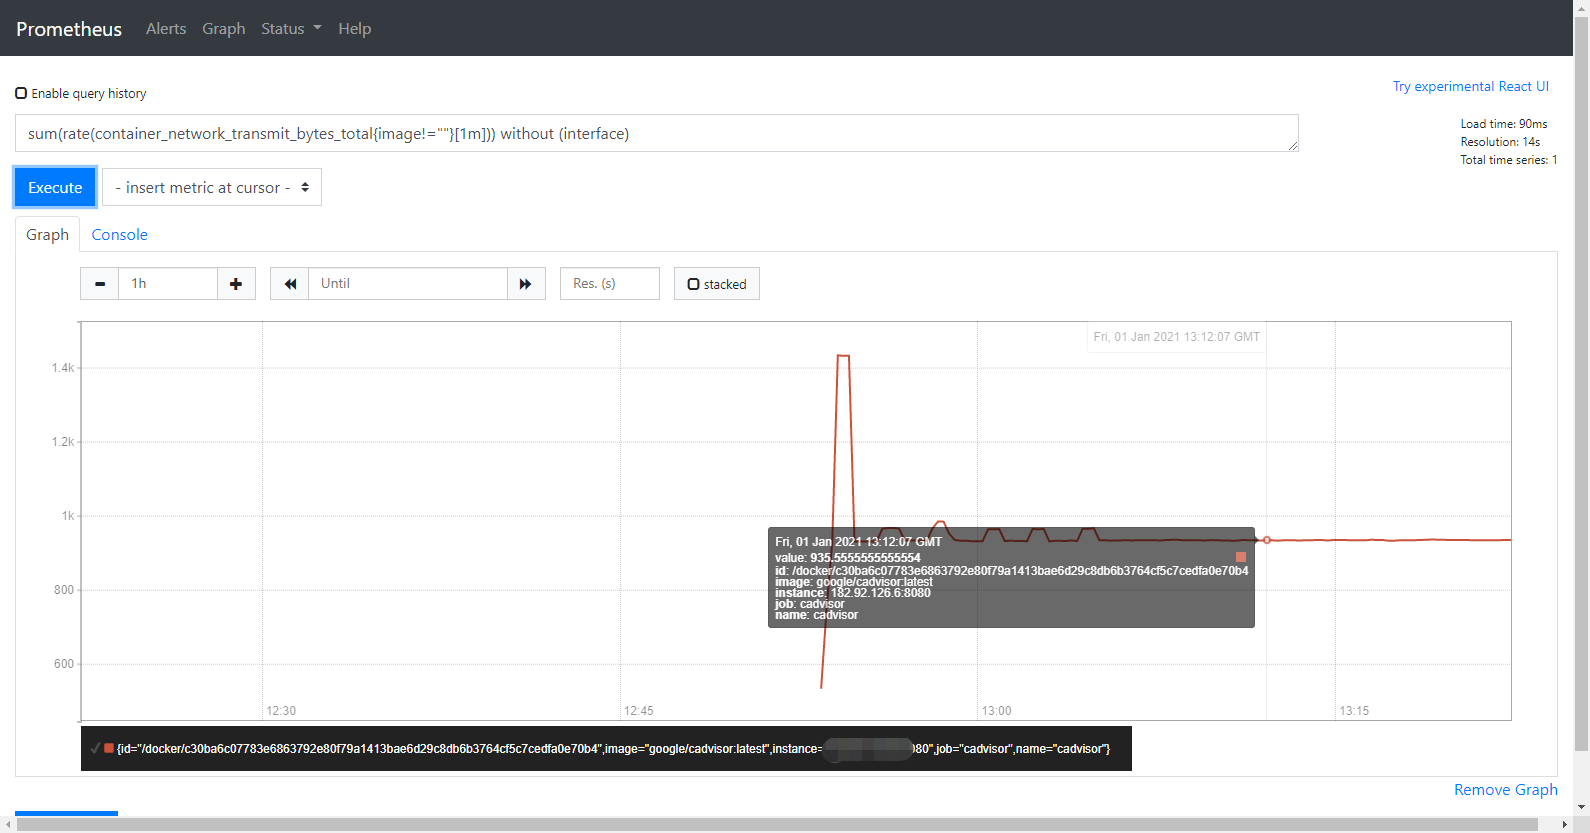The height and width of the screenshot is (833, 1590).
Task: Click the Total time series: 1 text
Action: pyautogui.click(x=1508, y=160)
